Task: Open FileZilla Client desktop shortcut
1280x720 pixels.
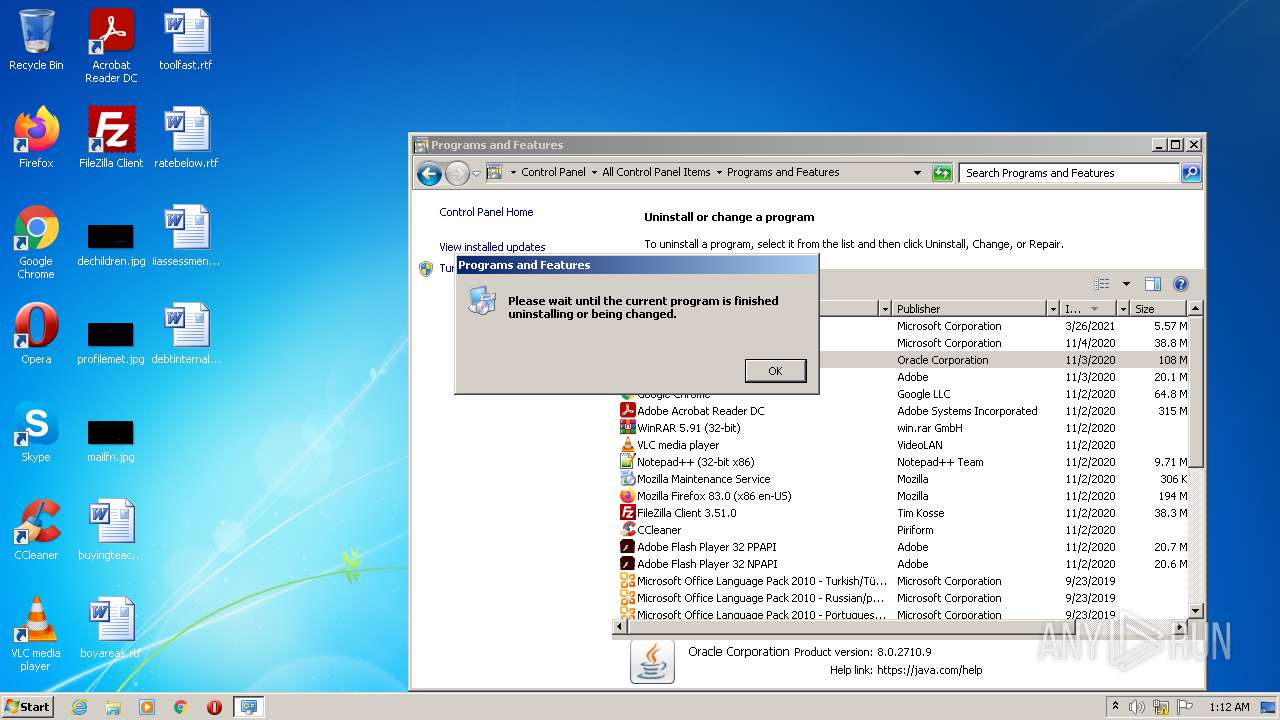Action: [x=111, y=138]
